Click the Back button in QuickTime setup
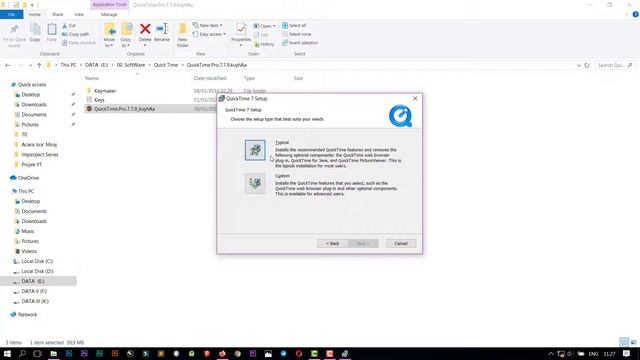Screen dimensions: 640x360 332,243
